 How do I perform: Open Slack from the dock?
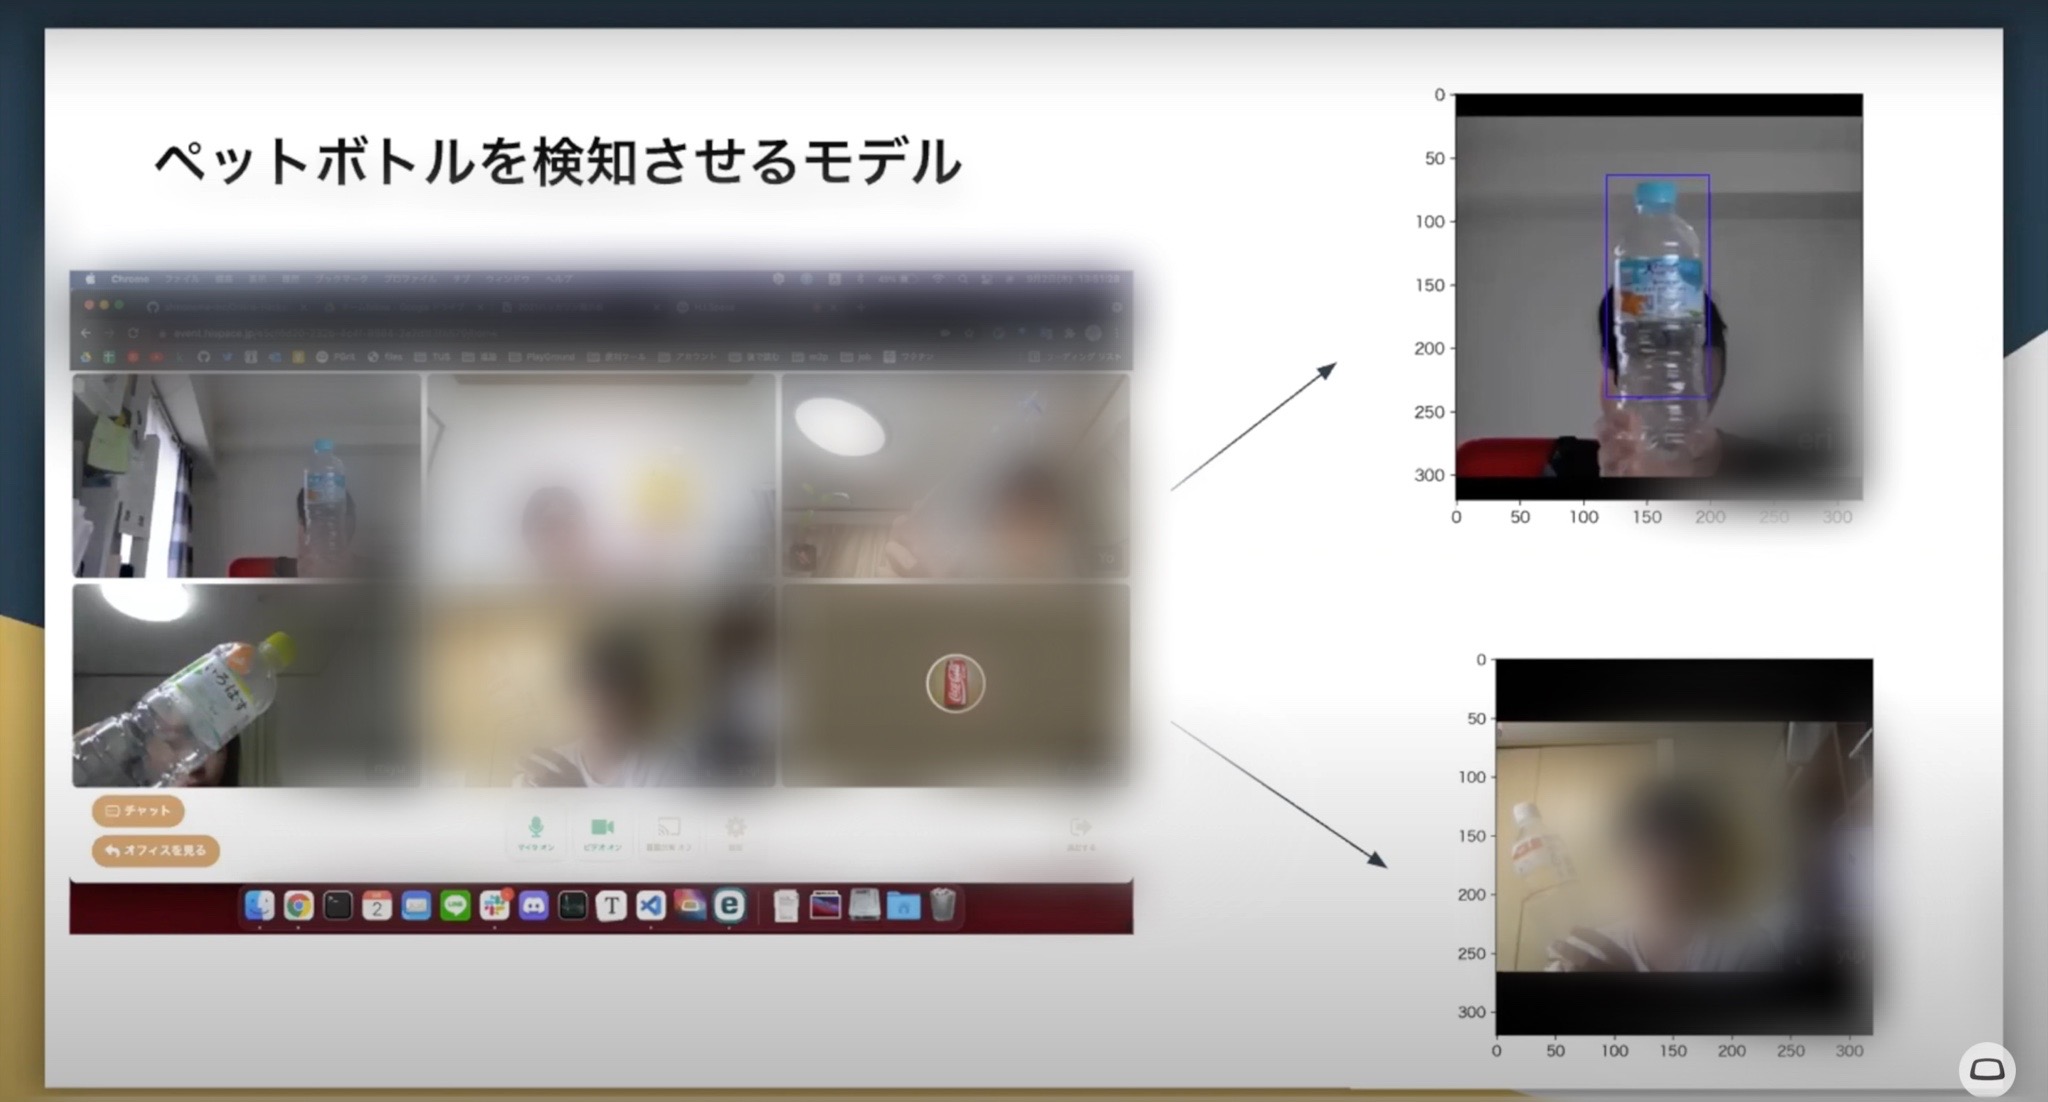point(494,905)
